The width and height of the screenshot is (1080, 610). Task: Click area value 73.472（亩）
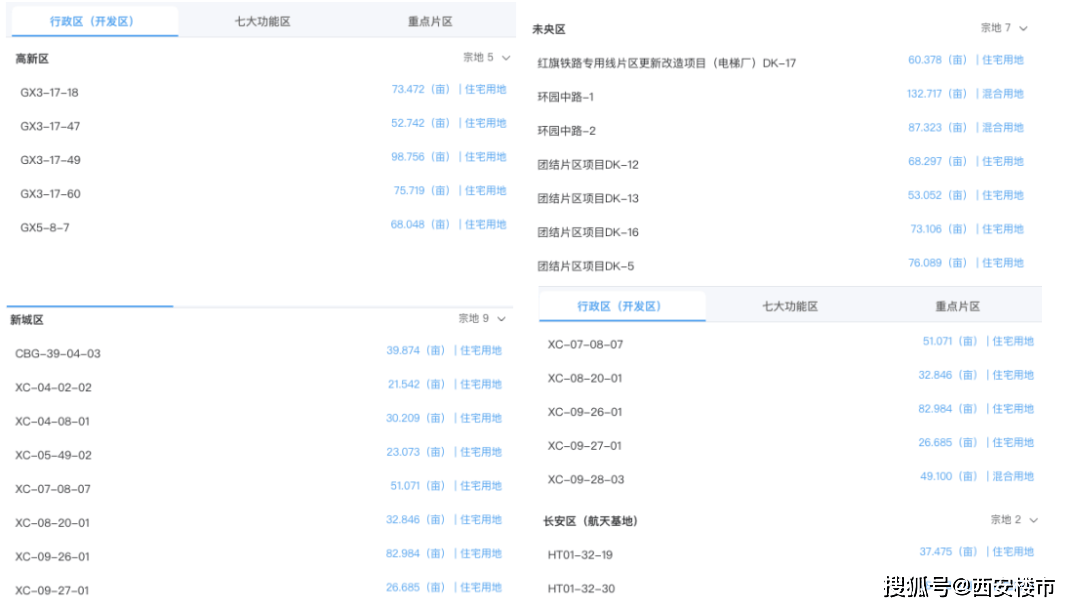(420, 89)
